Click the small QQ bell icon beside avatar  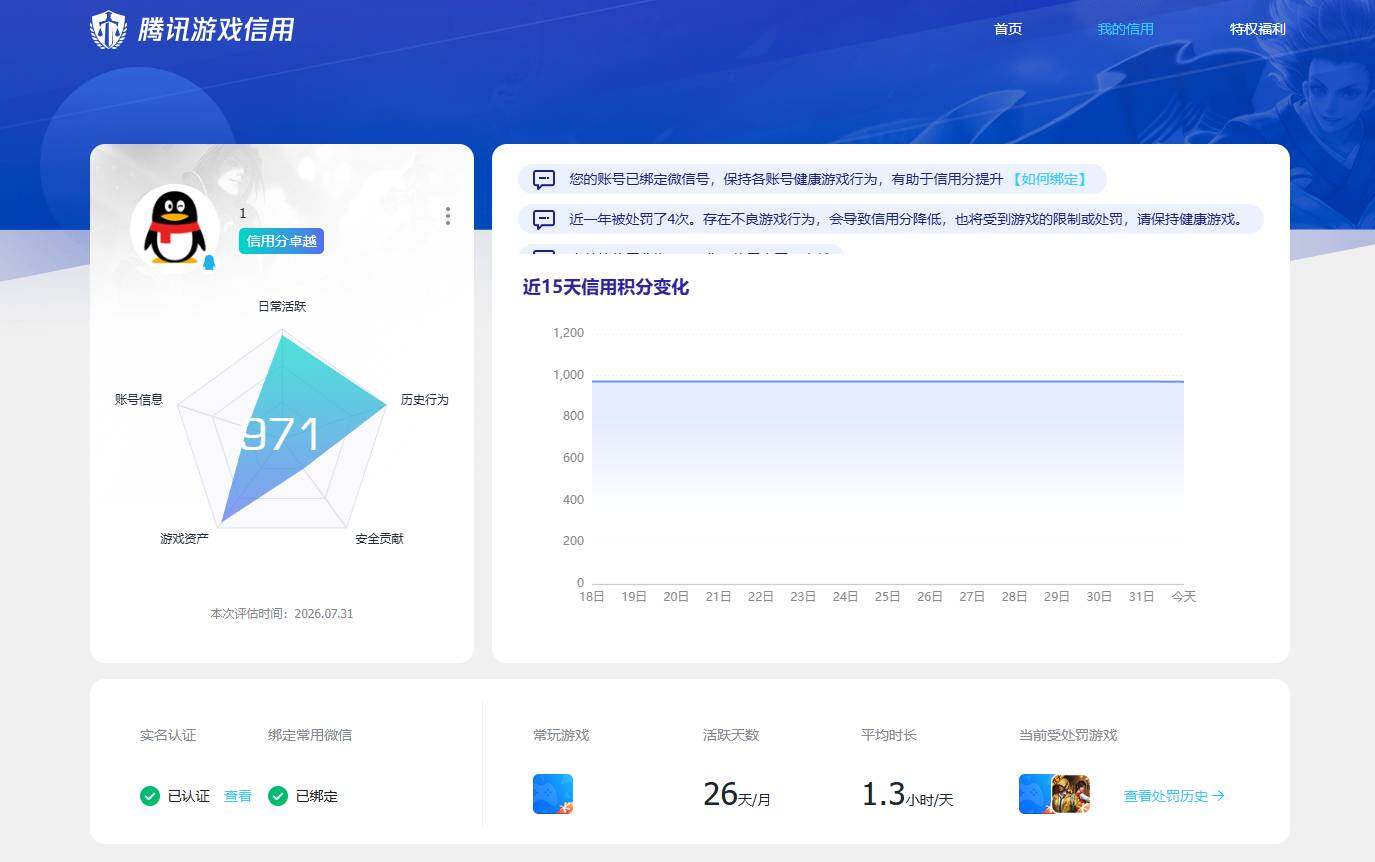tap(209, 262)
